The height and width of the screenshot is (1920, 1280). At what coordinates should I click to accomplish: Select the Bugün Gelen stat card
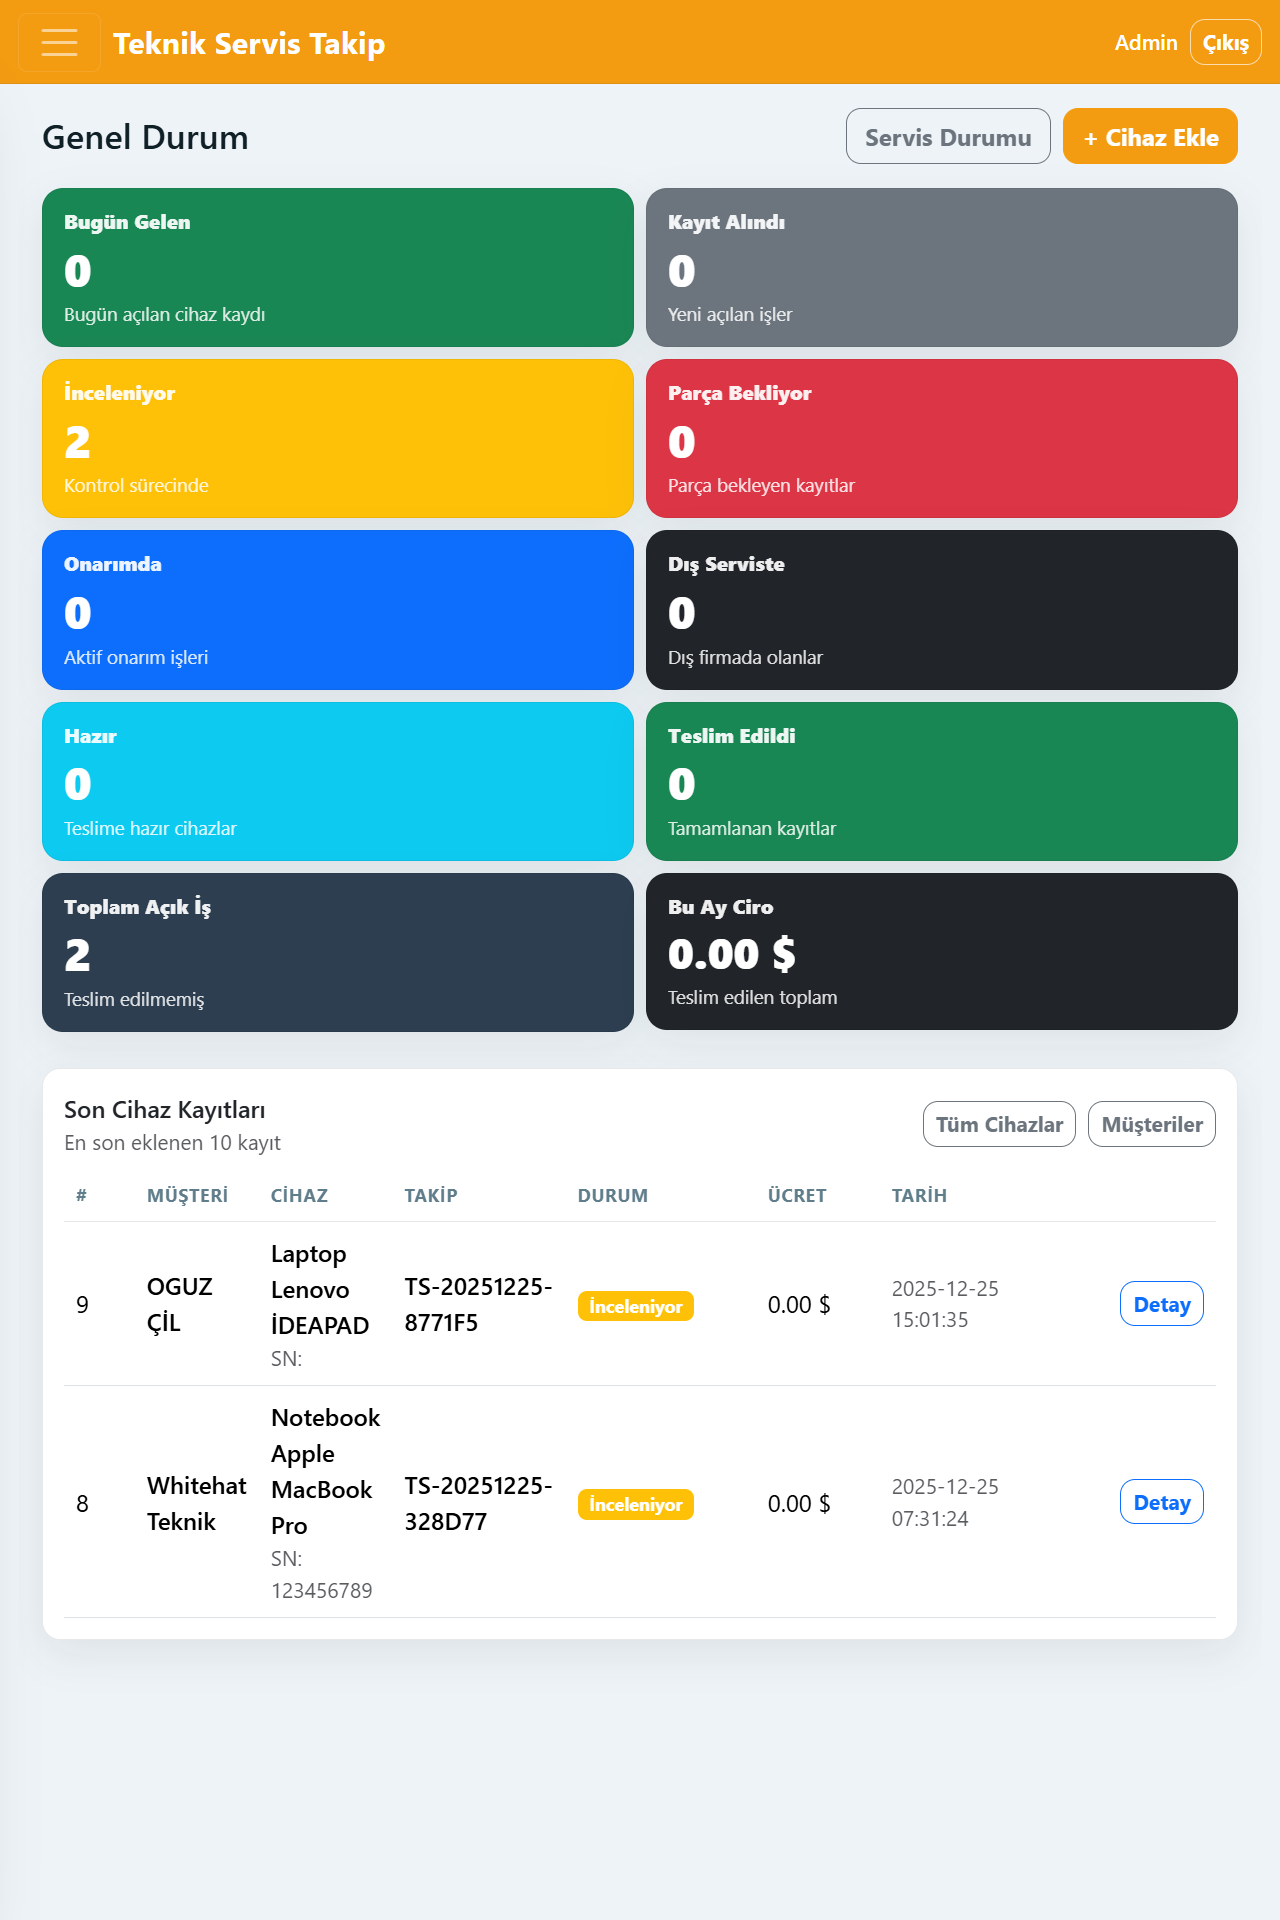[337, 267]
